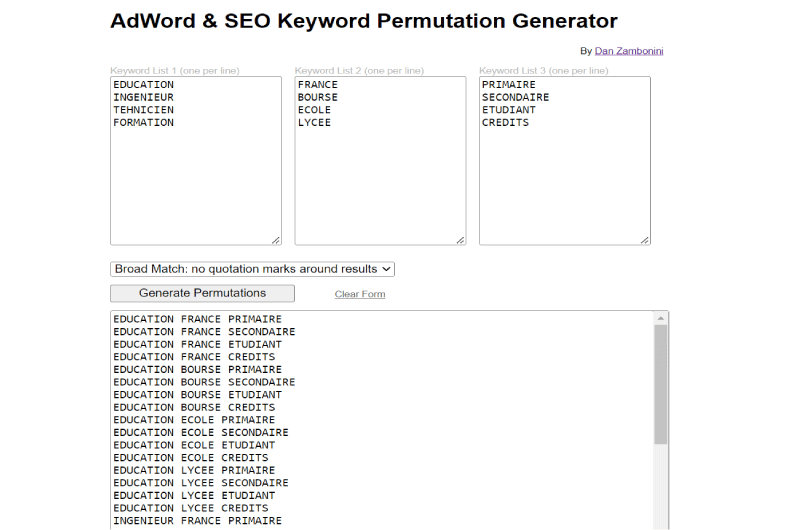Open the Broad Match type dropdown
Screen dimensions: 800x530
click(252, 269)
